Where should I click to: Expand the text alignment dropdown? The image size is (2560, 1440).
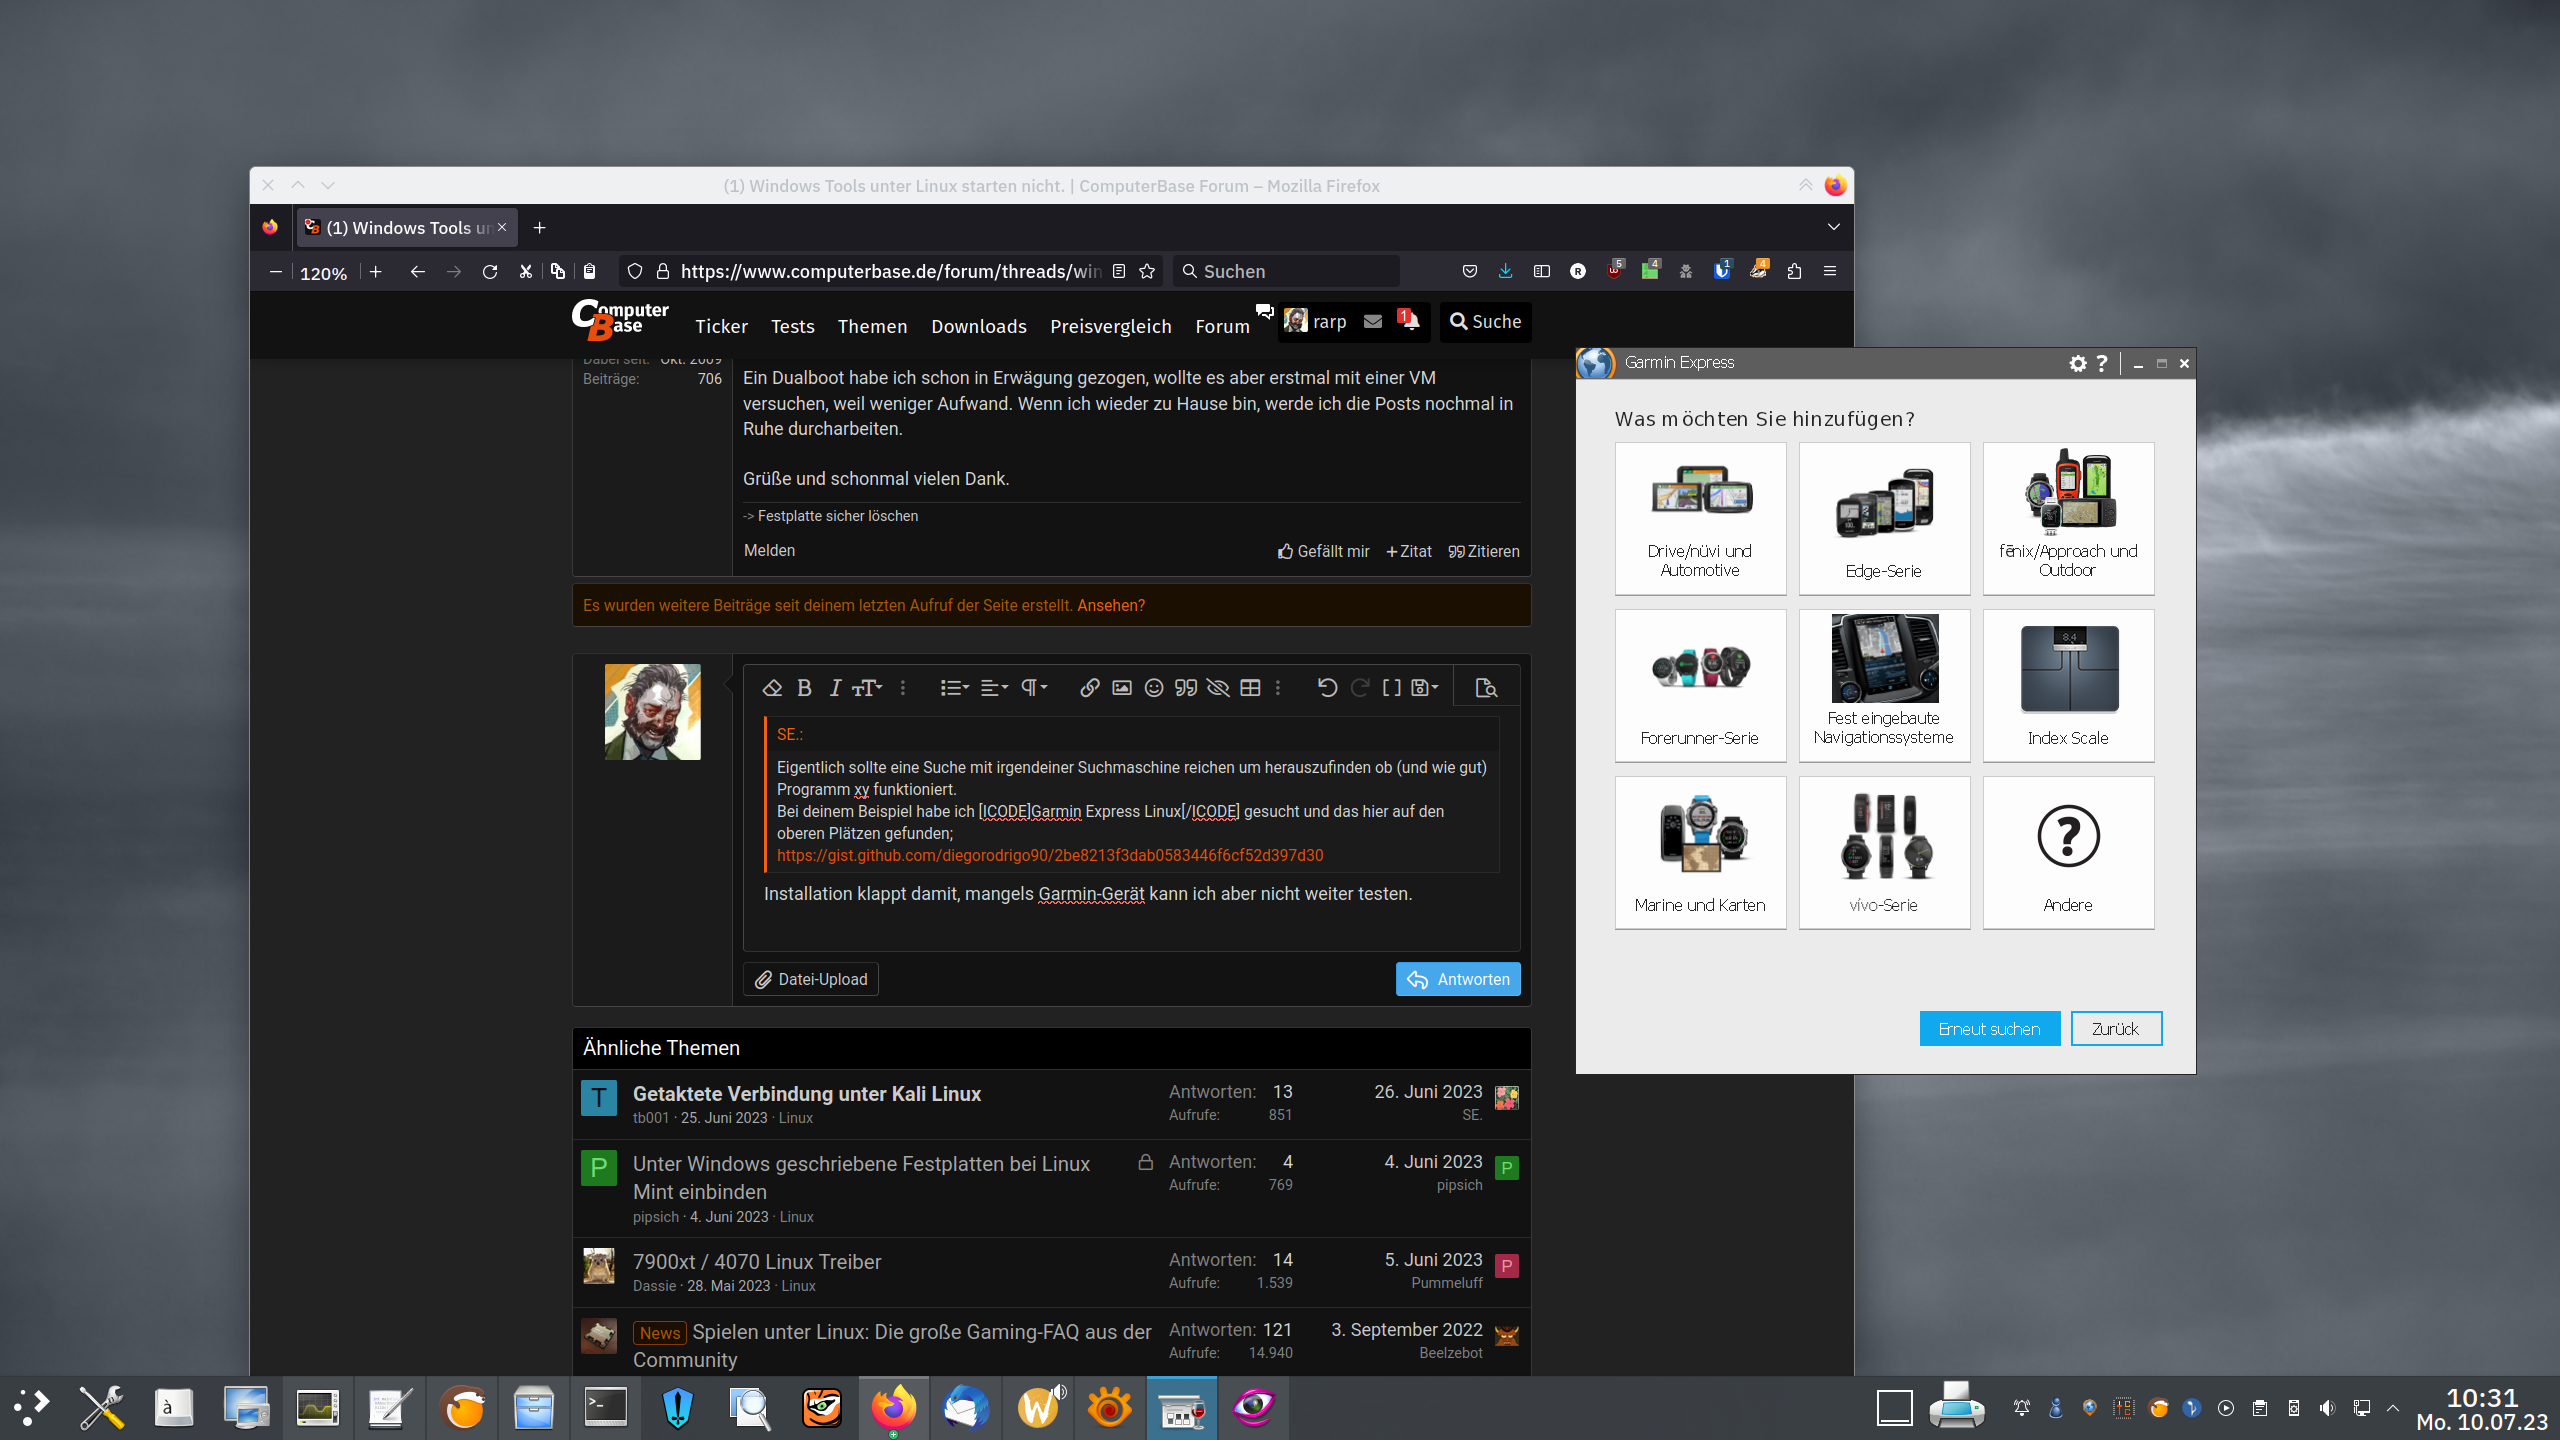pyautogui.click(x=994, y=688)
